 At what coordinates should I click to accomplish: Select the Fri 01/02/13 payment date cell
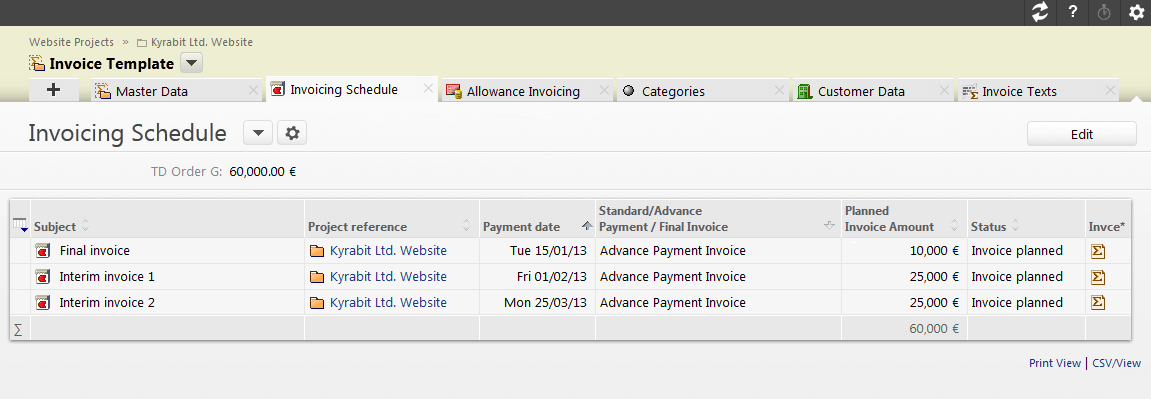(537, 277)
